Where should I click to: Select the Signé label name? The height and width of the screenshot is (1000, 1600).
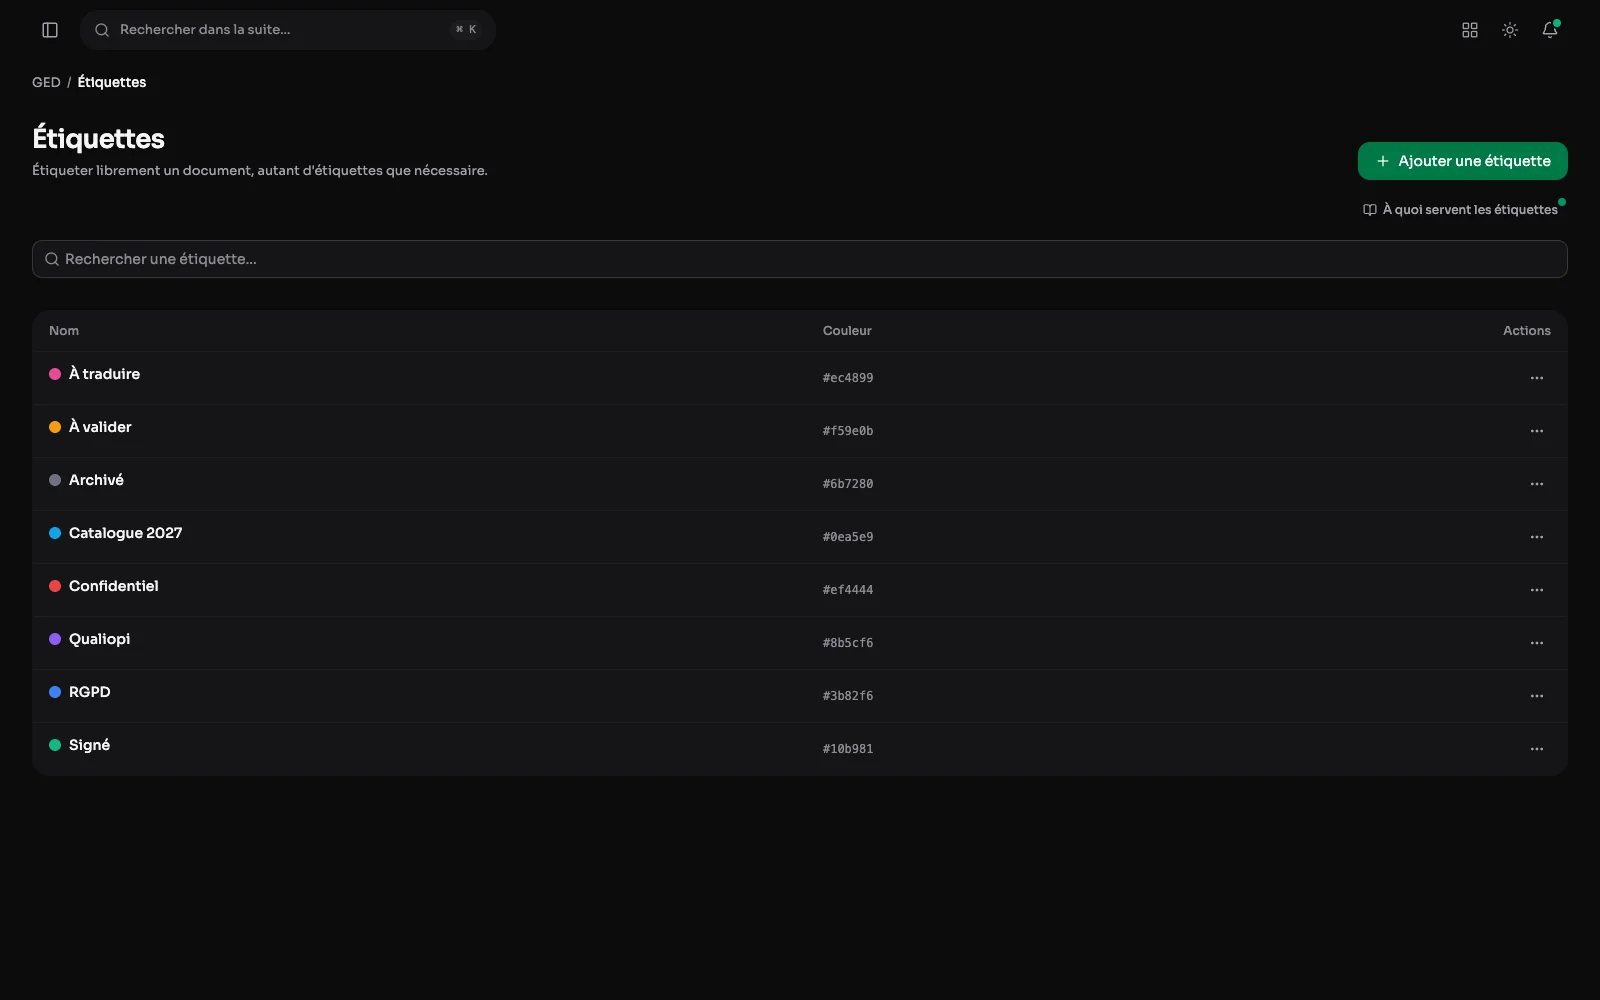click(90, 745)
